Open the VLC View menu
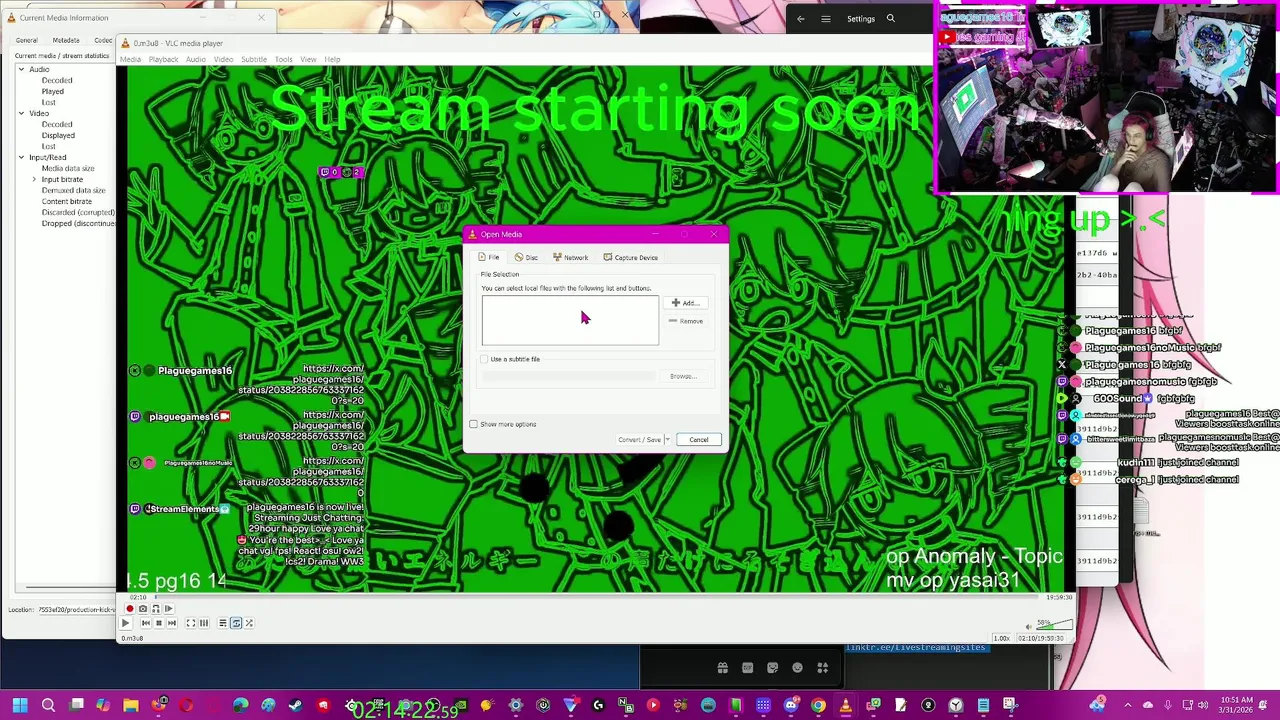1280x720 pixels. click(309, 59)
